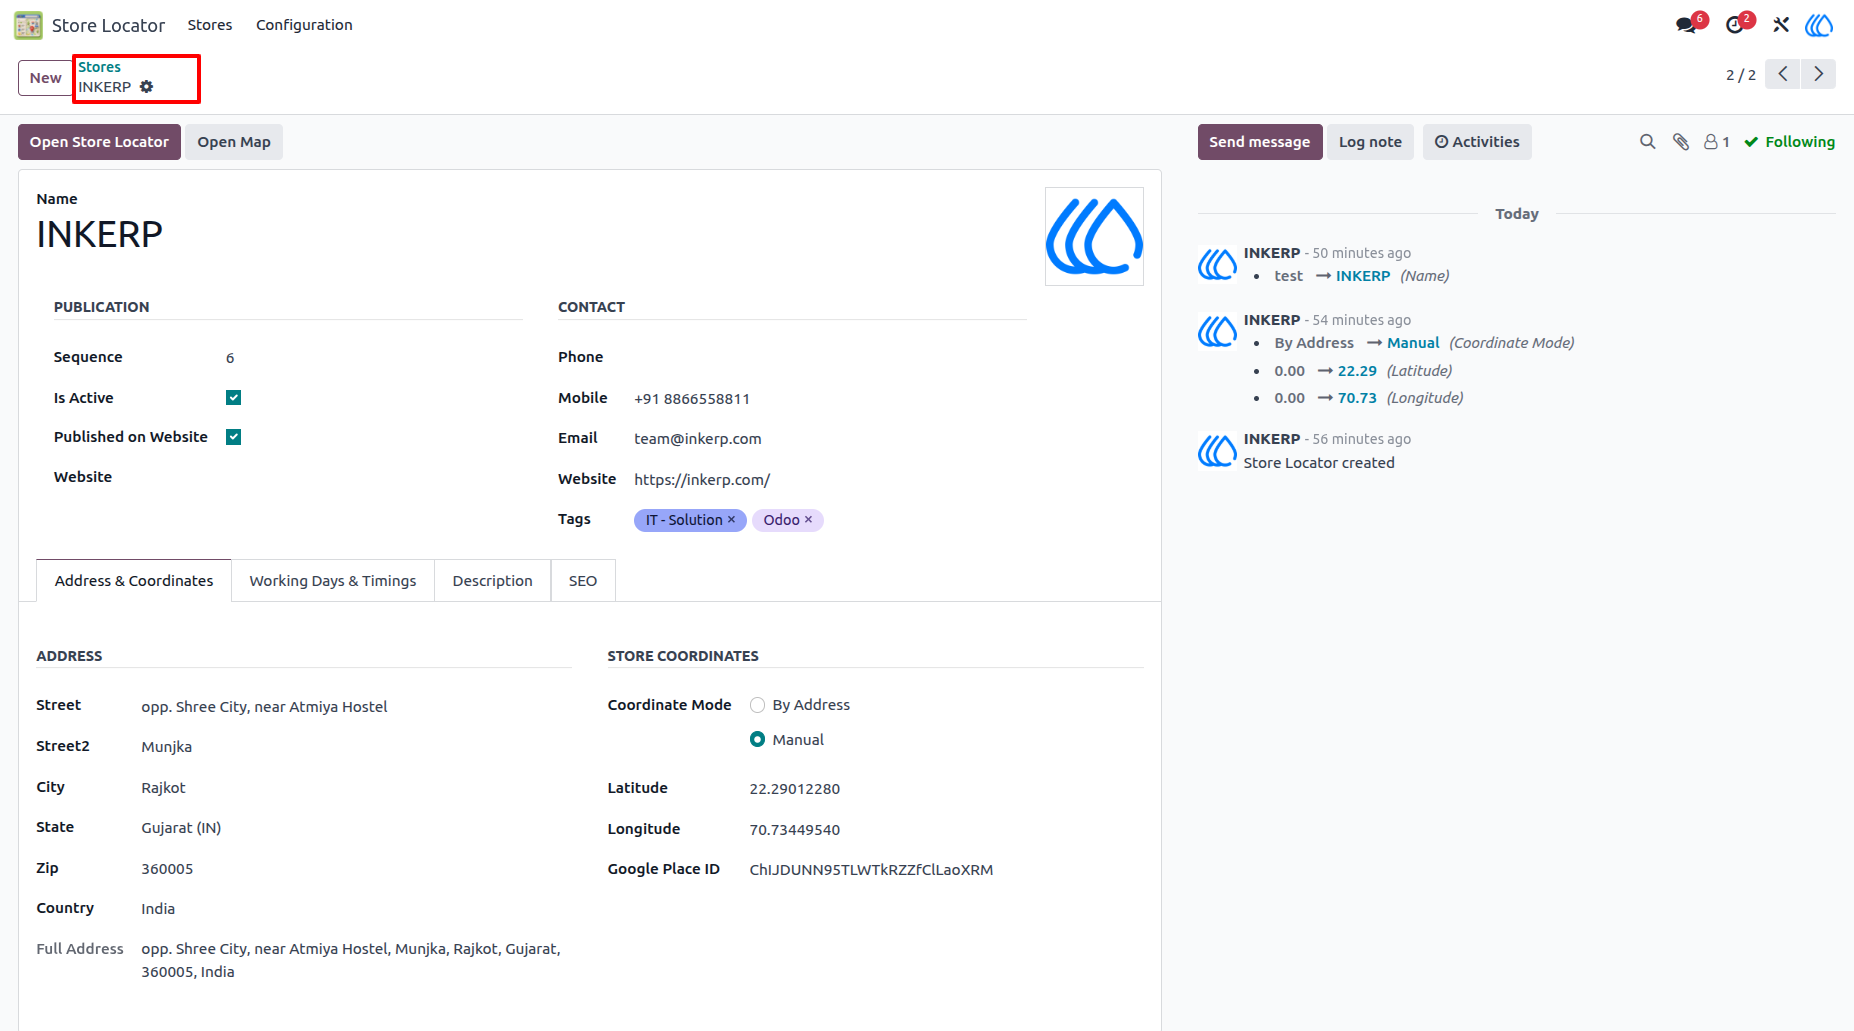1854x1031 pixels.
Task: Click Send message button
Action: pos(1260,142)
